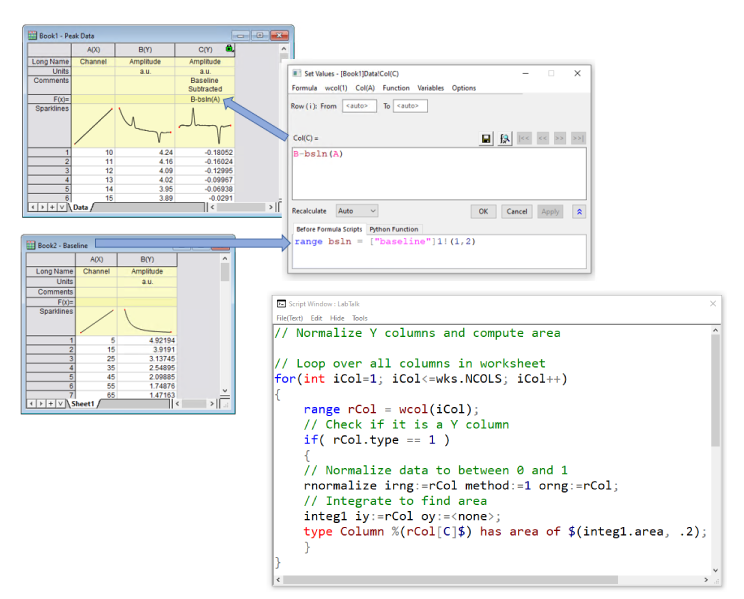Click in the Col(C) formula text box
Screen dimensions: 744x599
[x=439, y=173]
